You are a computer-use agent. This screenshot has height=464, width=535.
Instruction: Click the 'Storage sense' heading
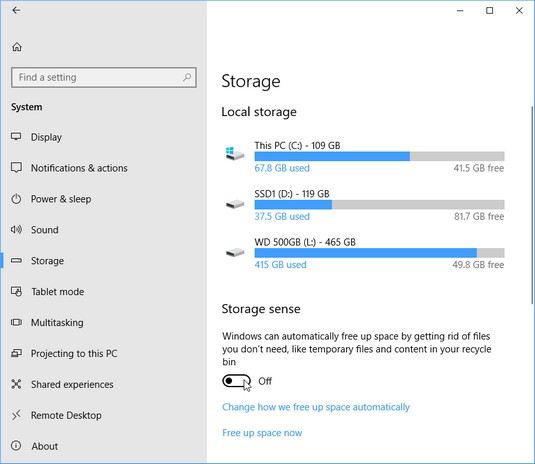pyautogui.click(x=261, y=309)
